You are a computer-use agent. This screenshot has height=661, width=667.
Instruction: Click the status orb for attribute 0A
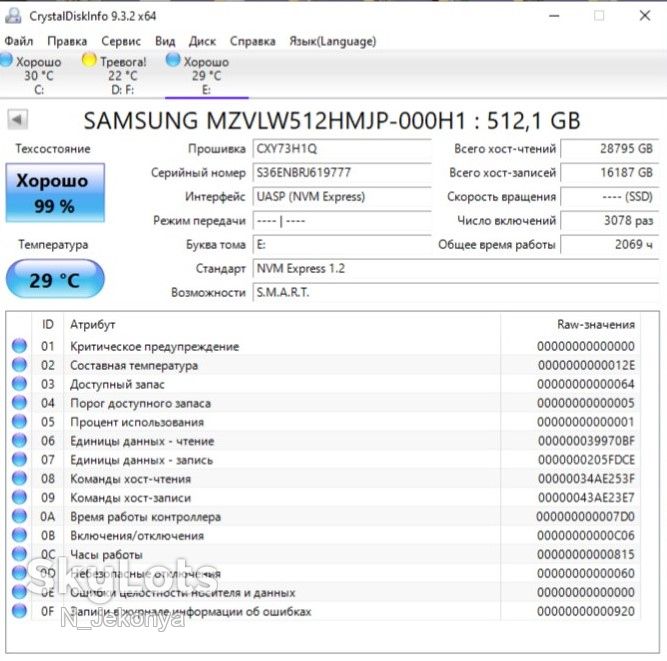19,516
